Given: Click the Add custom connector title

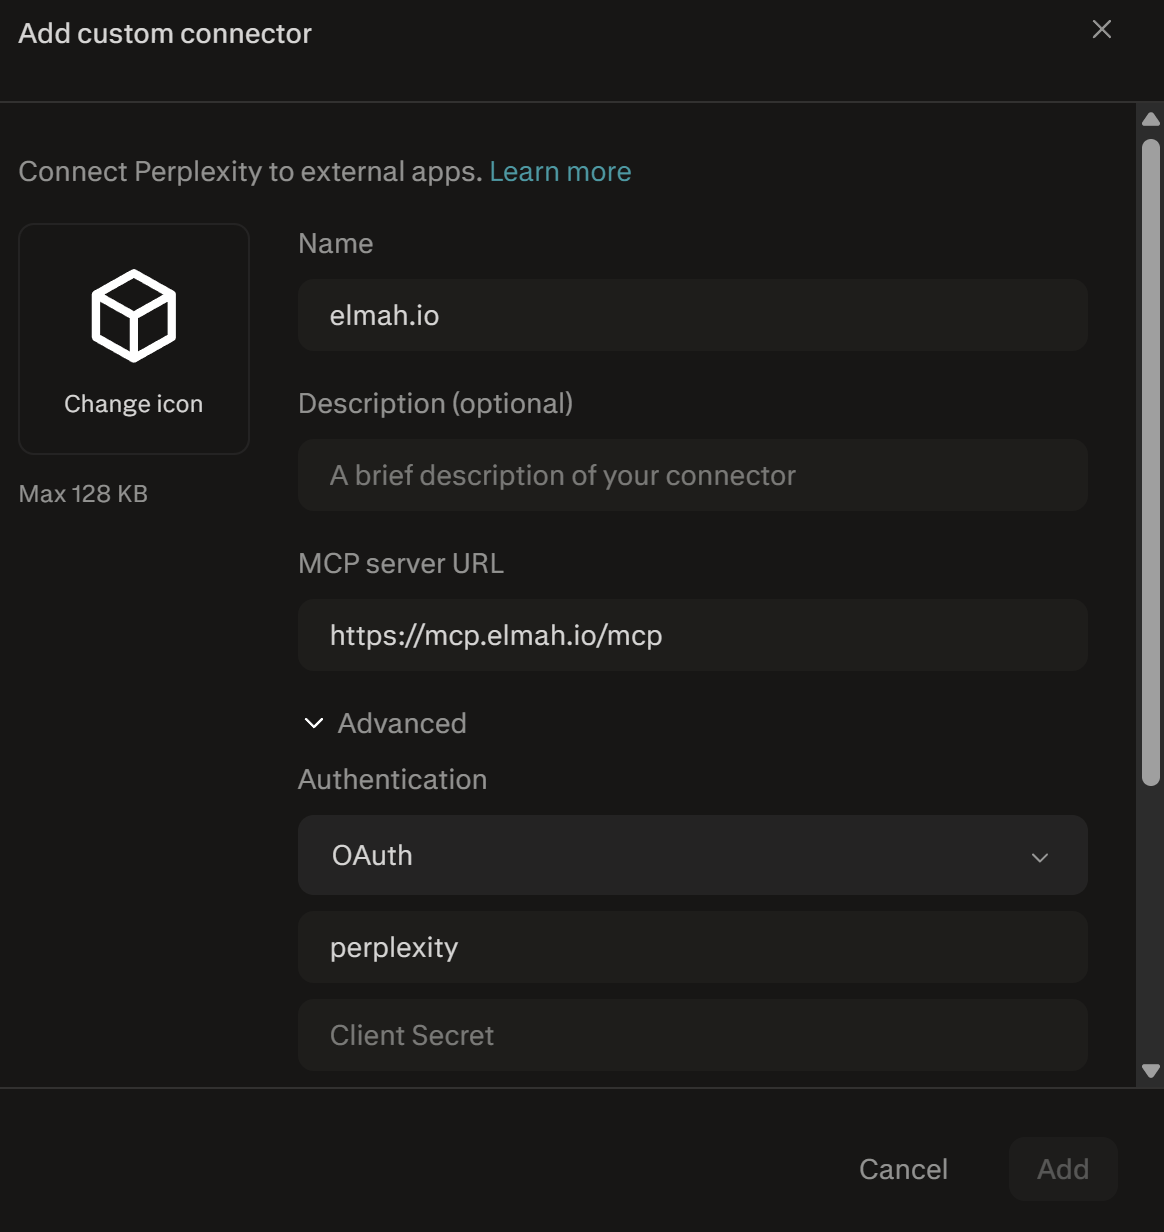Looking at the screenshot, I should tap(164, 33).
